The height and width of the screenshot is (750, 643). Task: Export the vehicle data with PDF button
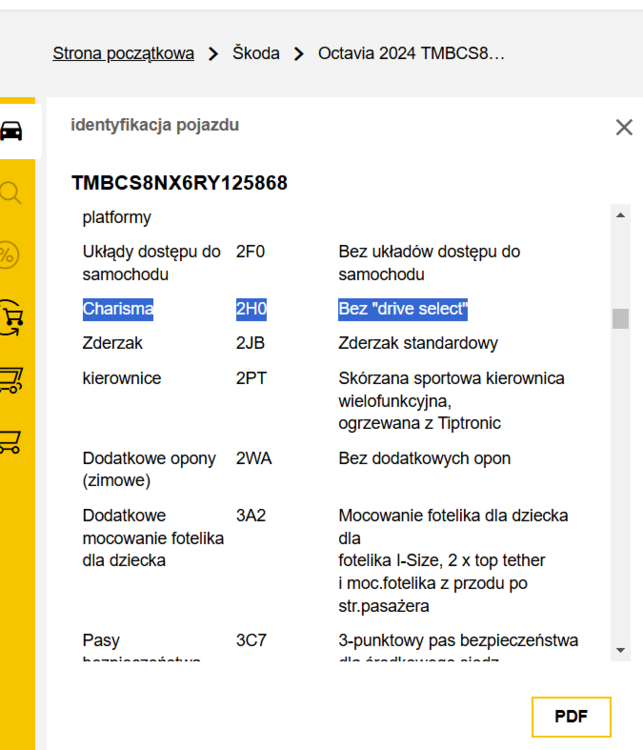point(571,717)
